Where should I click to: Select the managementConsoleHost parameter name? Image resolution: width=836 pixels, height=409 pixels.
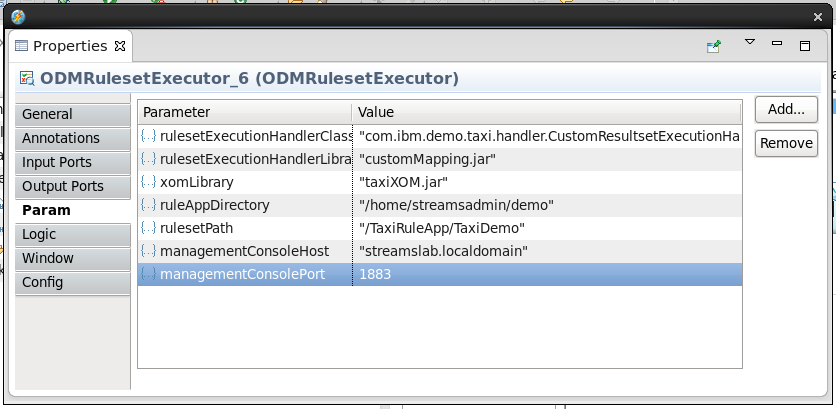click(244, 251)
